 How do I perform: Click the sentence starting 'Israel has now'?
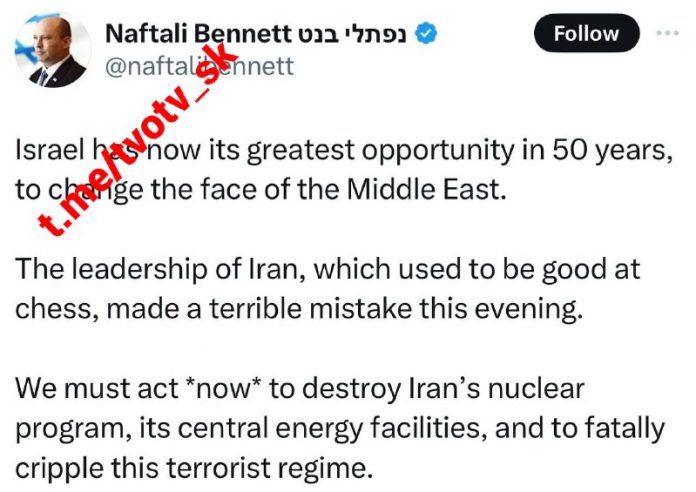pos(200,151)
